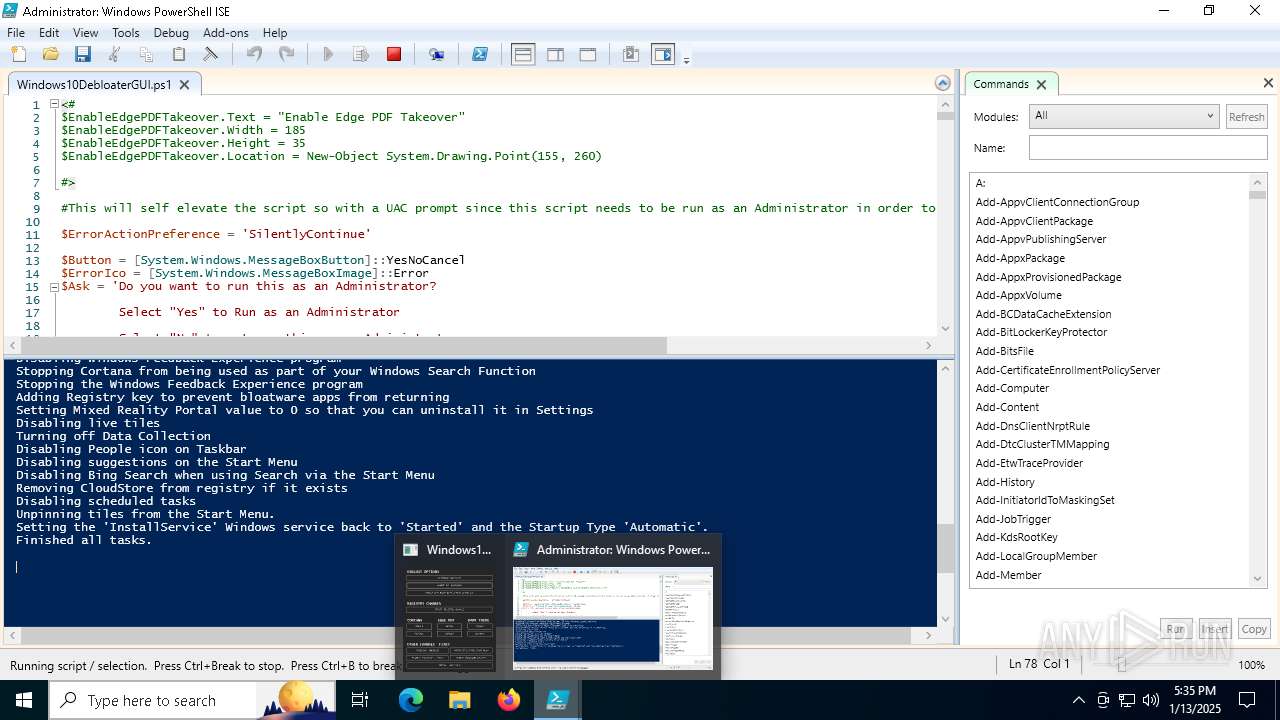Click the commands list scroll-up arrow
The height and width of the screenshot is (720, 1280).
1258,182
